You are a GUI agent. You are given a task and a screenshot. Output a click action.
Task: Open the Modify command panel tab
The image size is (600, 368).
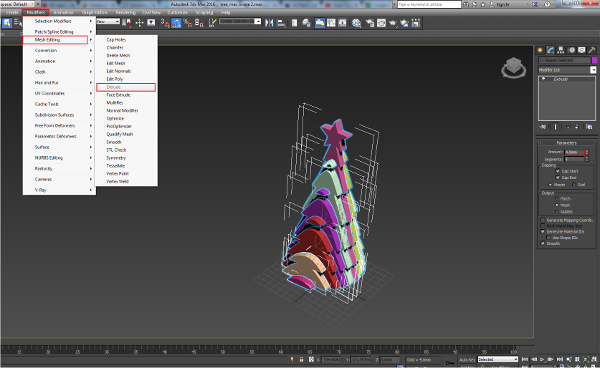pos(550,50)
